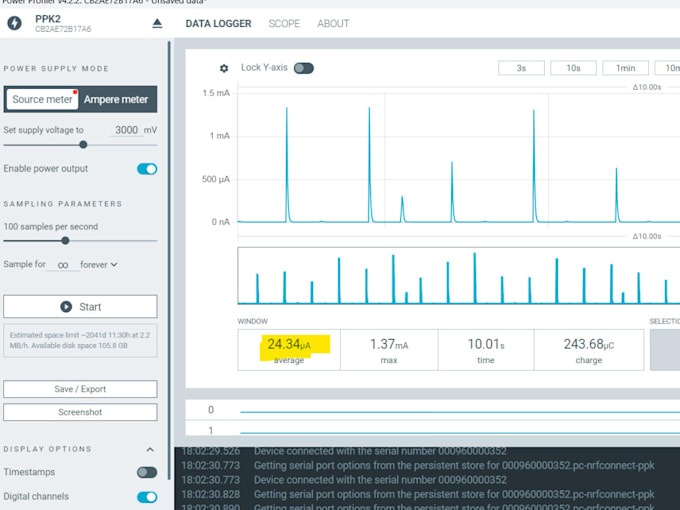The width and height of the screenshot is (680, 510).
Task: Select Source meter mode
Action: coord(42,99)
